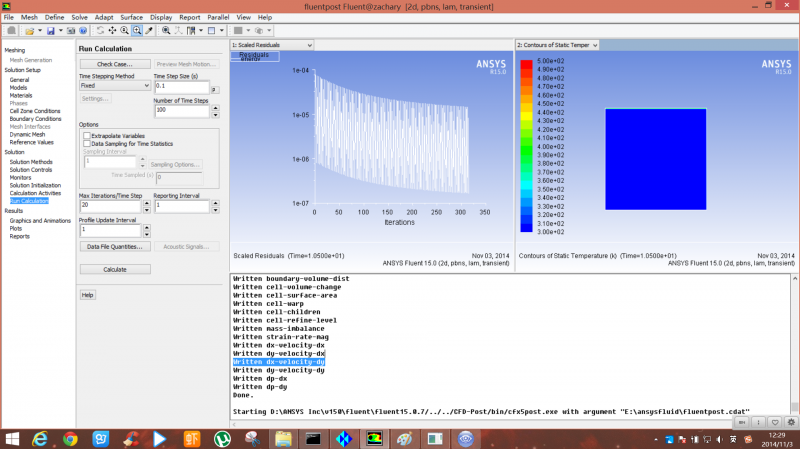Open the Surface menu

(131, 17)
